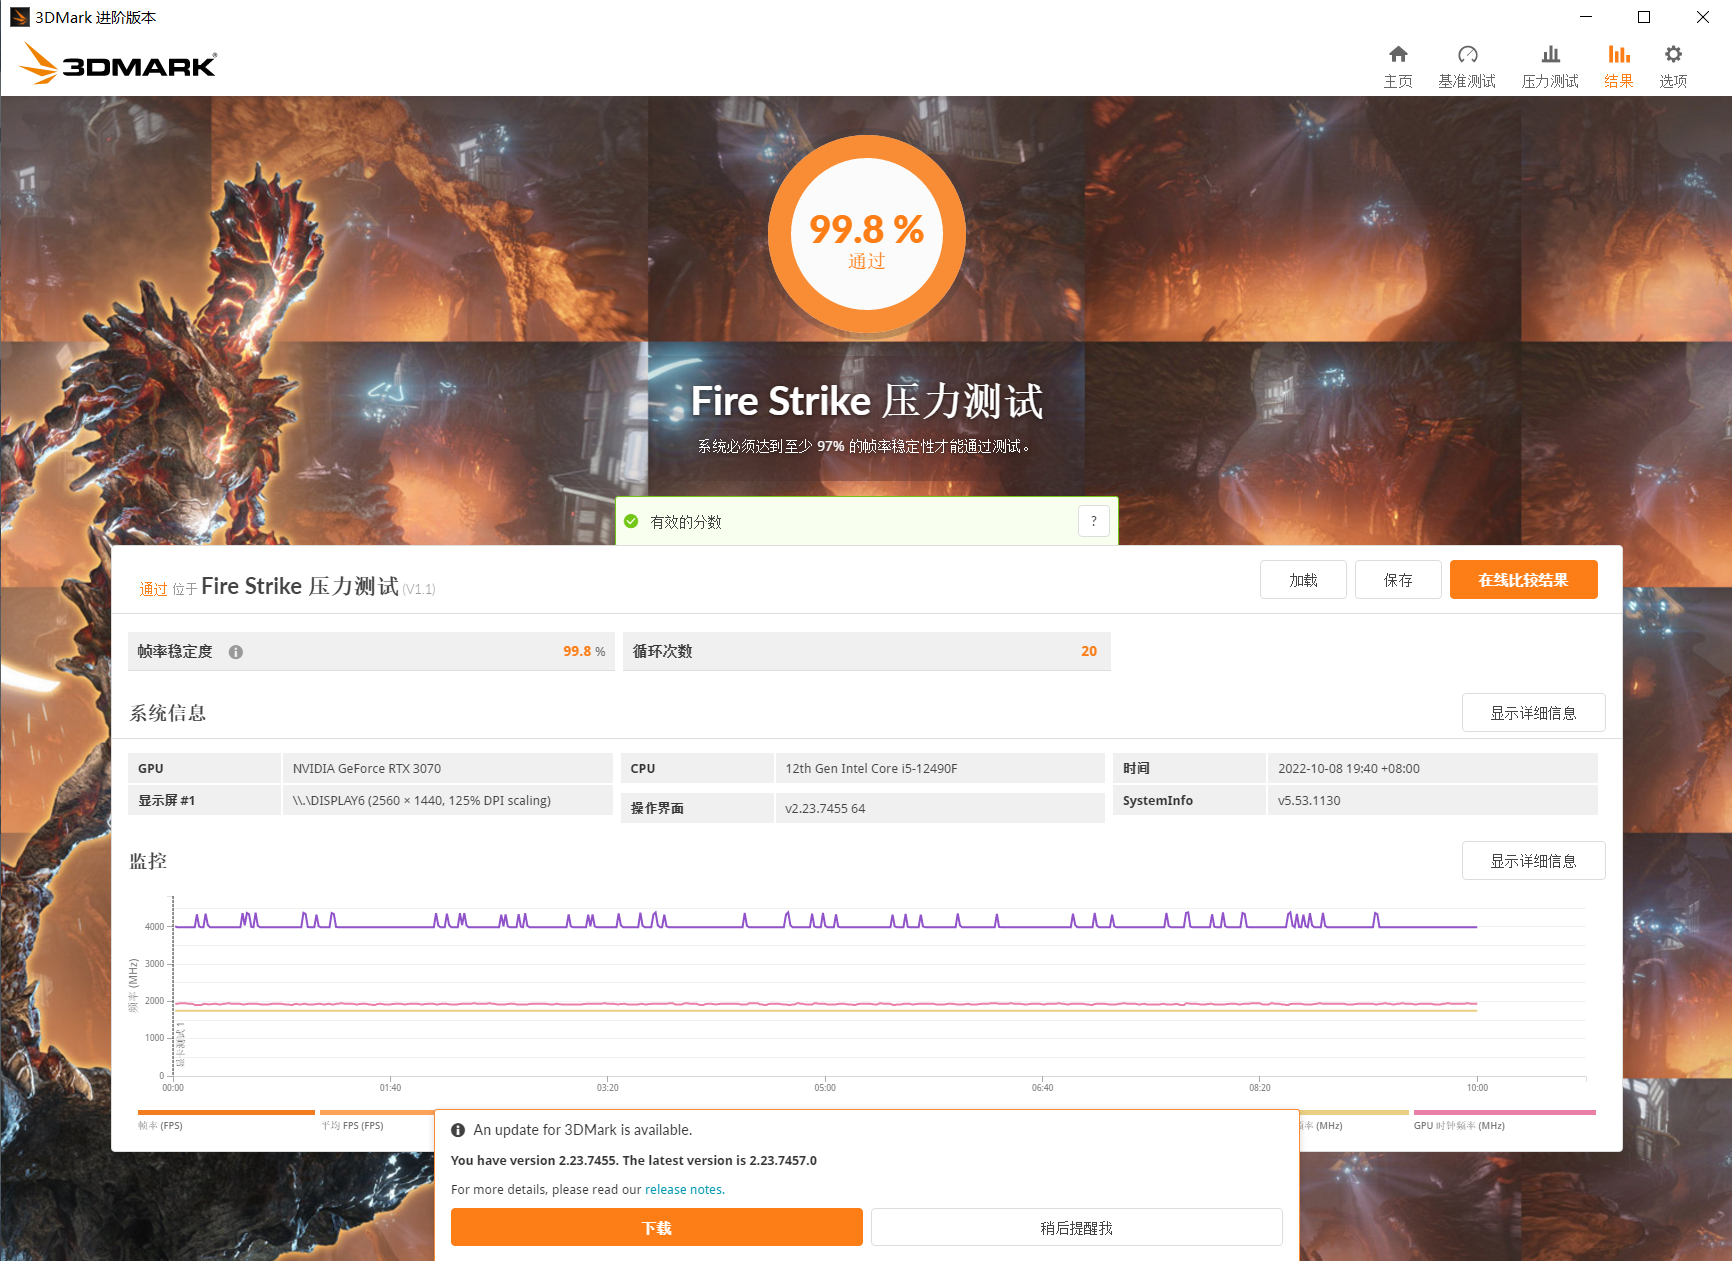Click the green valid score checkmark icon
Viewport: 1732px width, 1261px height.
pyautogui.click(x=631, y=521)
